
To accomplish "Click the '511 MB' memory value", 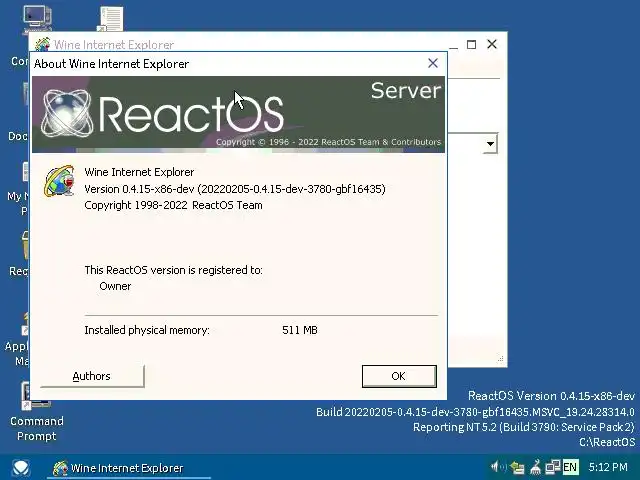I will pos(300,330).
